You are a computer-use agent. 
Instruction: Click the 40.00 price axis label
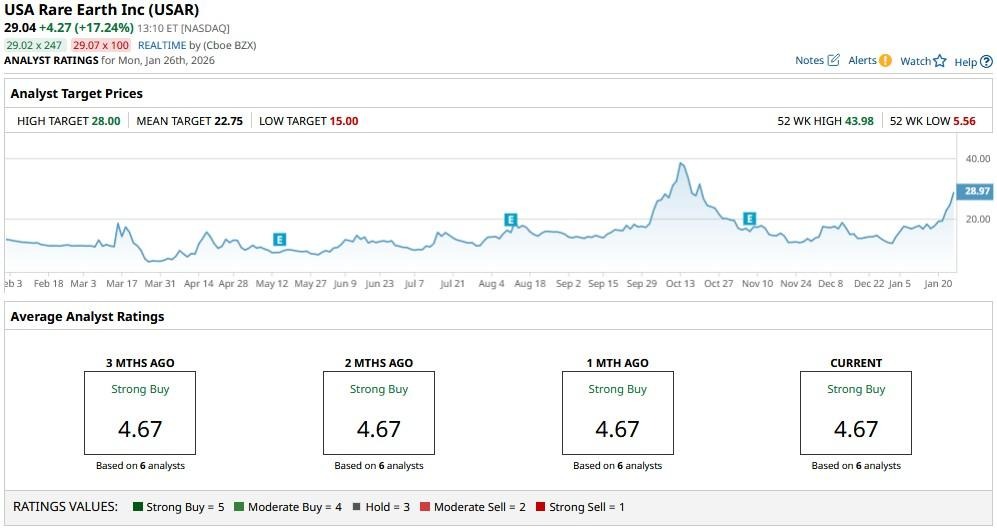pyautogui.click(x=978, y=158)
